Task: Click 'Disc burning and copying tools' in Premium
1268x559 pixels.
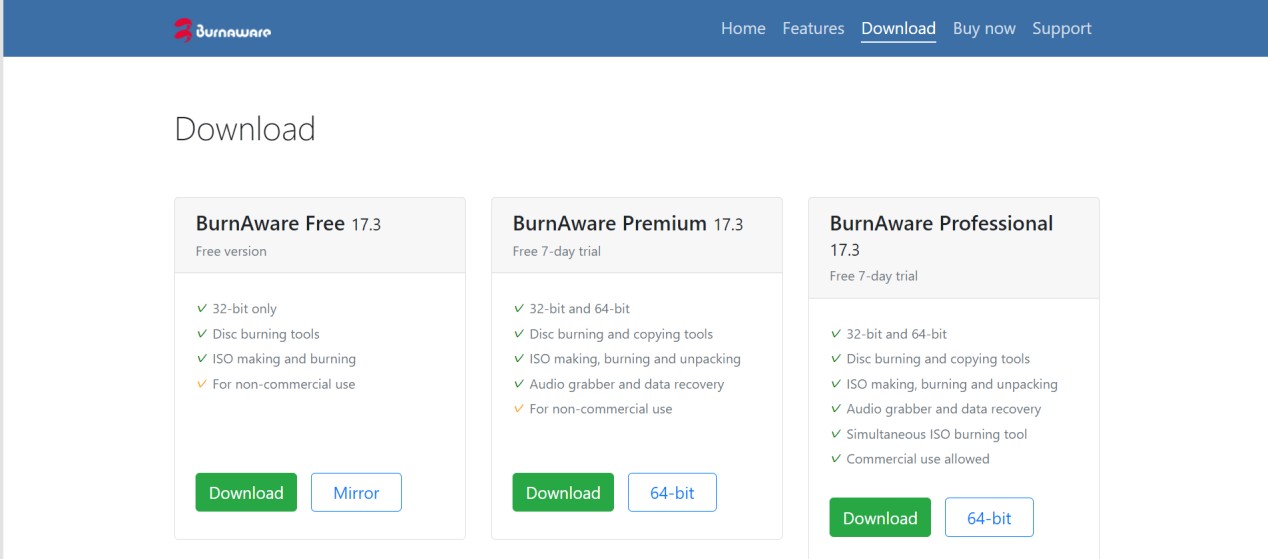Action: (621, 334)
